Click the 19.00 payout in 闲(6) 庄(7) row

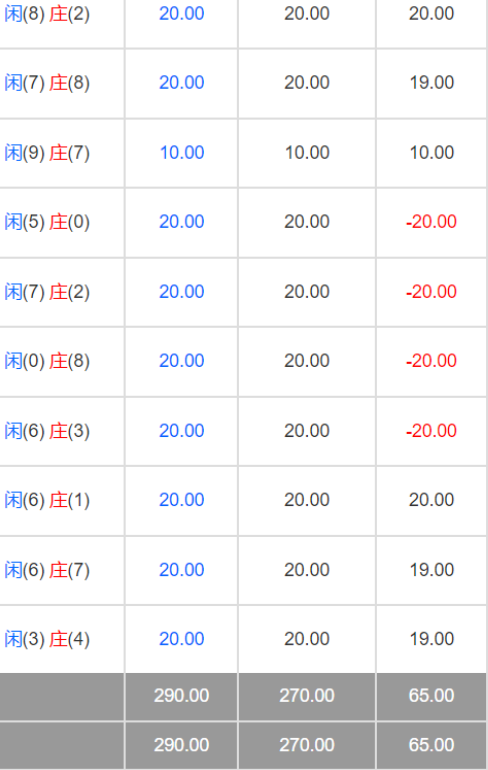tap(432, 570)
